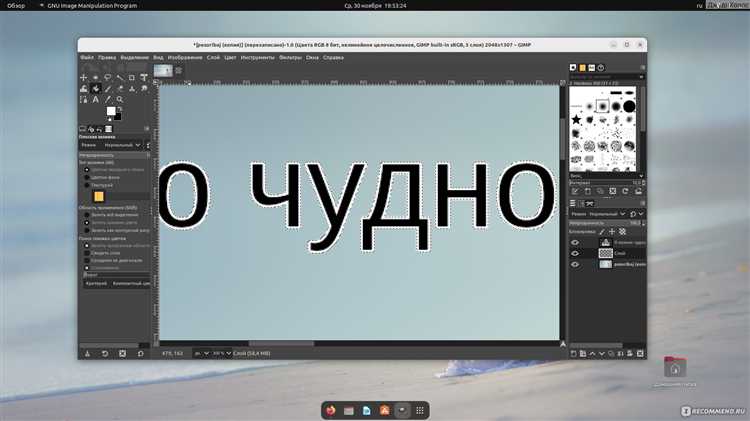
Task: Toggle the lock pixels brush icon
Action: click(602, 232)
